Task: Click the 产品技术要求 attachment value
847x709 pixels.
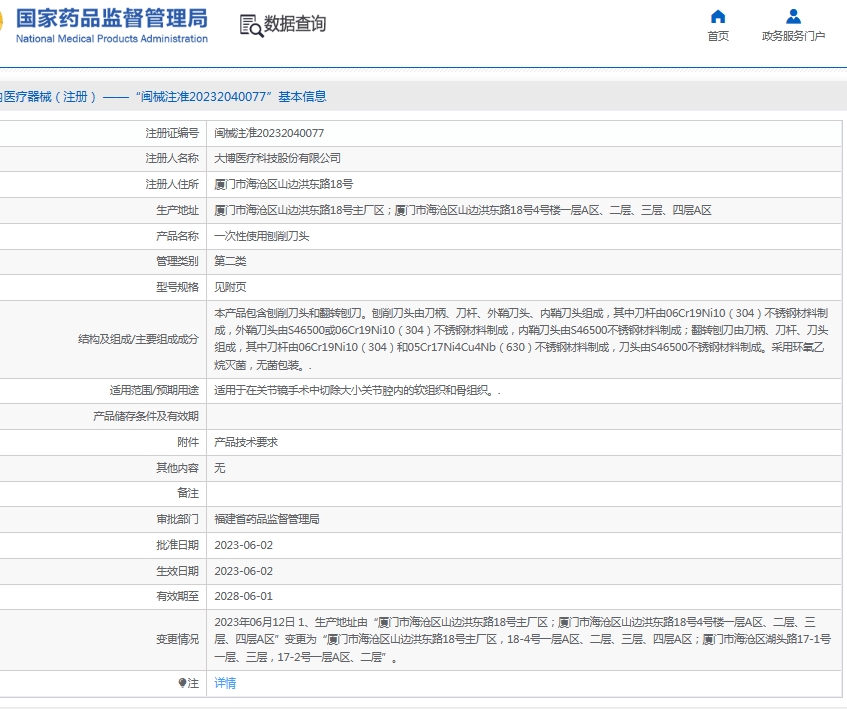Action: (246, 442)
